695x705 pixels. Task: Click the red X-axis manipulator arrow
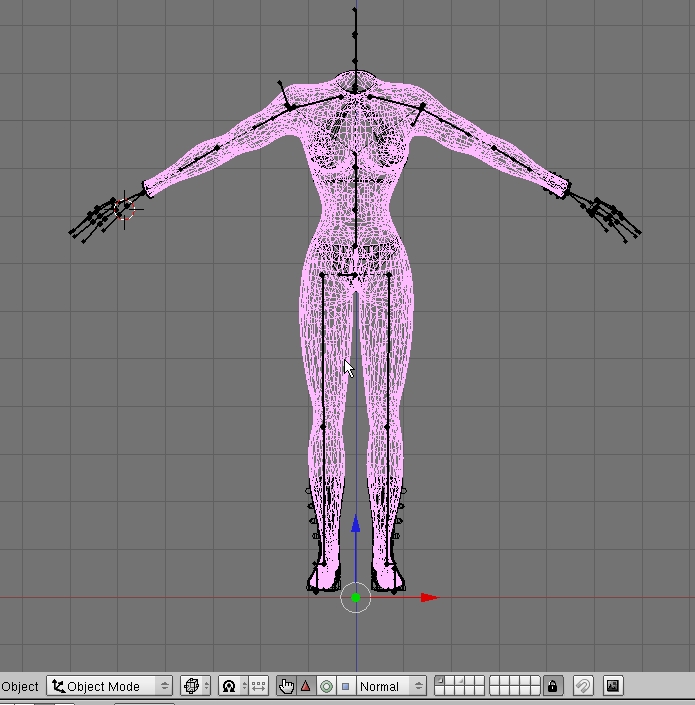429,598
